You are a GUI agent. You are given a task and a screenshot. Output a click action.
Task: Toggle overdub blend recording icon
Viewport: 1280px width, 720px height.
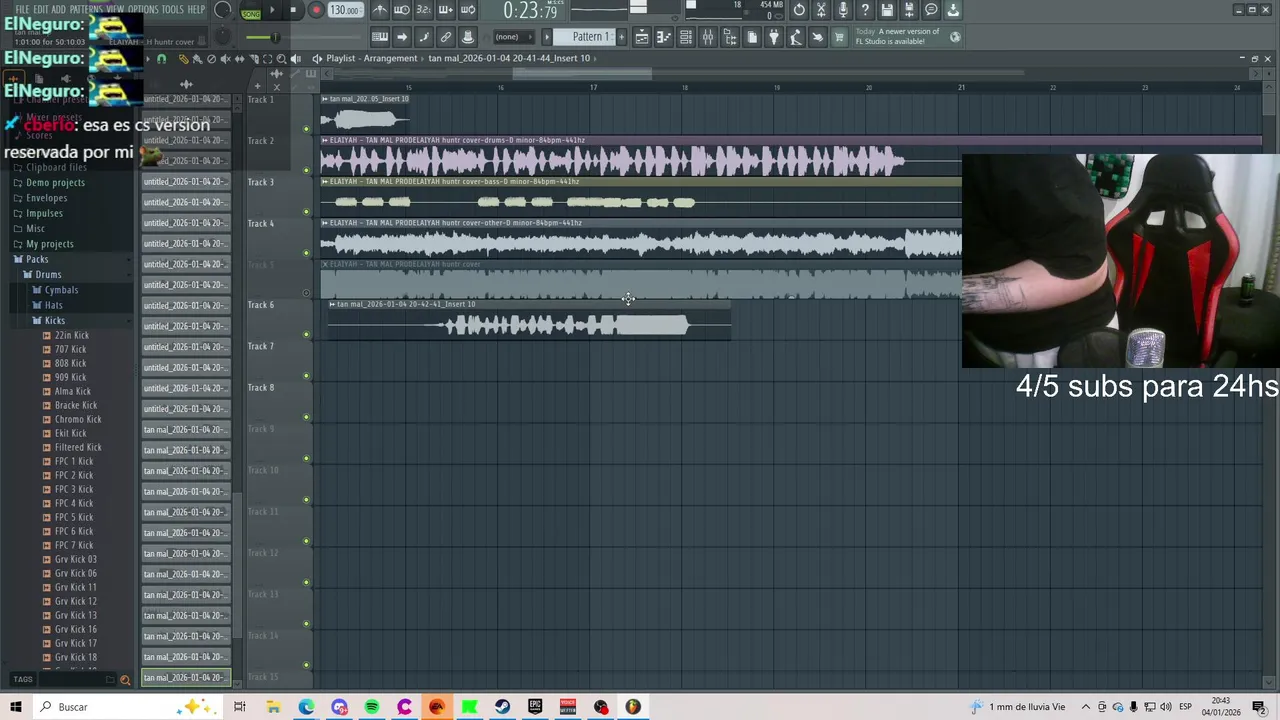tap(446, 10)
